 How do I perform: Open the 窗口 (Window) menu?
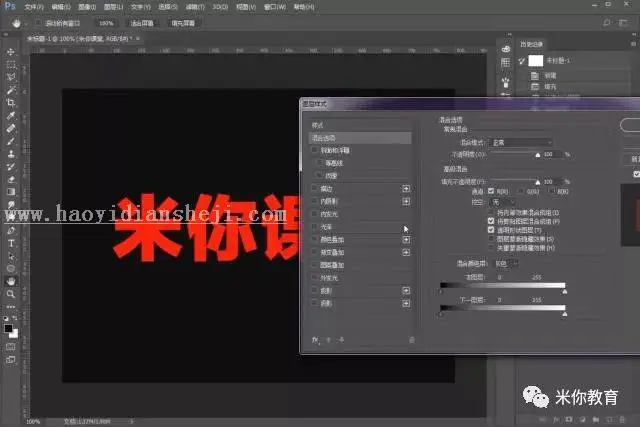click(x=275, y=7)
